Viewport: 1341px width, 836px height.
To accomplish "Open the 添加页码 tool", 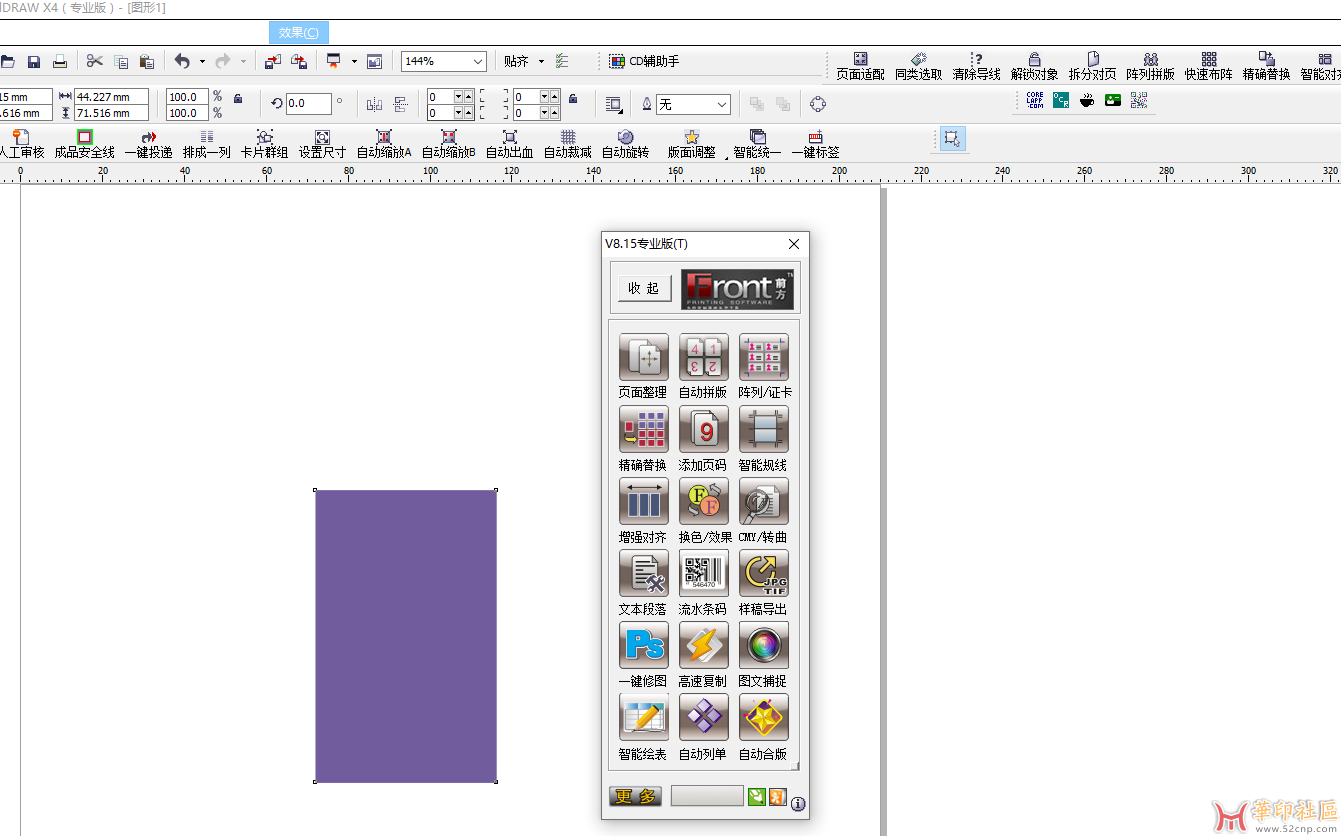I will pyautogui.click(x=703, y=429).
